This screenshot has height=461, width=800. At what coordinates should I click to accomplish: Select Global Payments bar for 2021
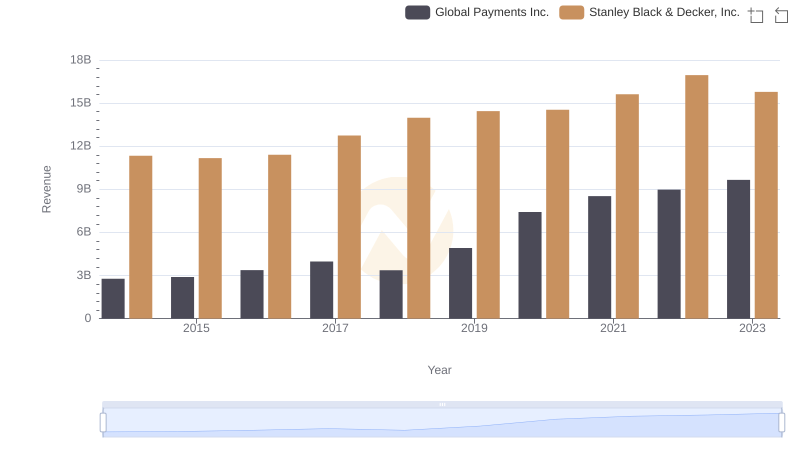[x=599, y=257]
